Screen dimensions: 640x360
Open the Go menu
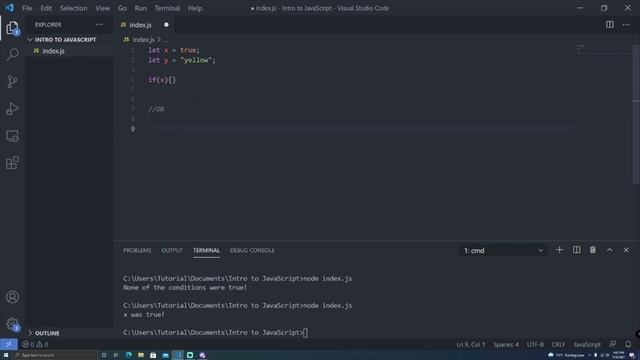[x=122, y=8]
